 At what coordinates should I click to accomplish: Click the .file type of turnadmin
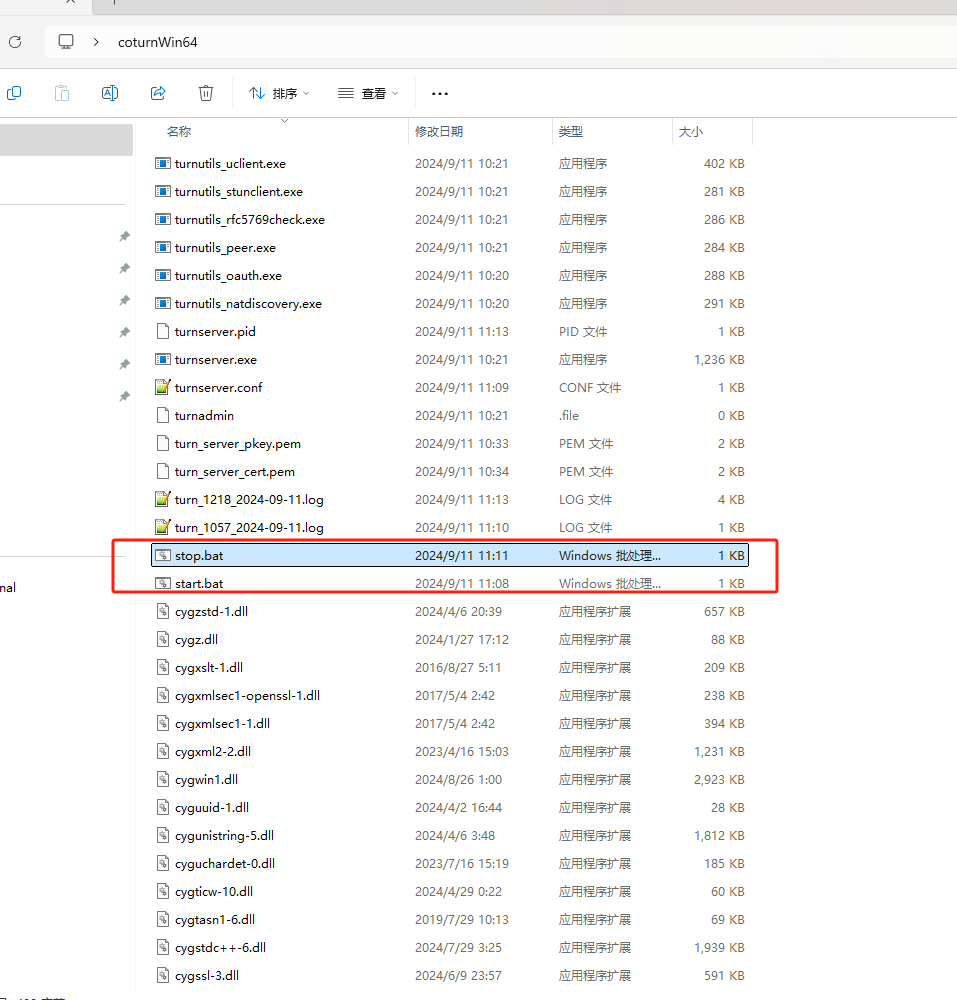point(569,416)
